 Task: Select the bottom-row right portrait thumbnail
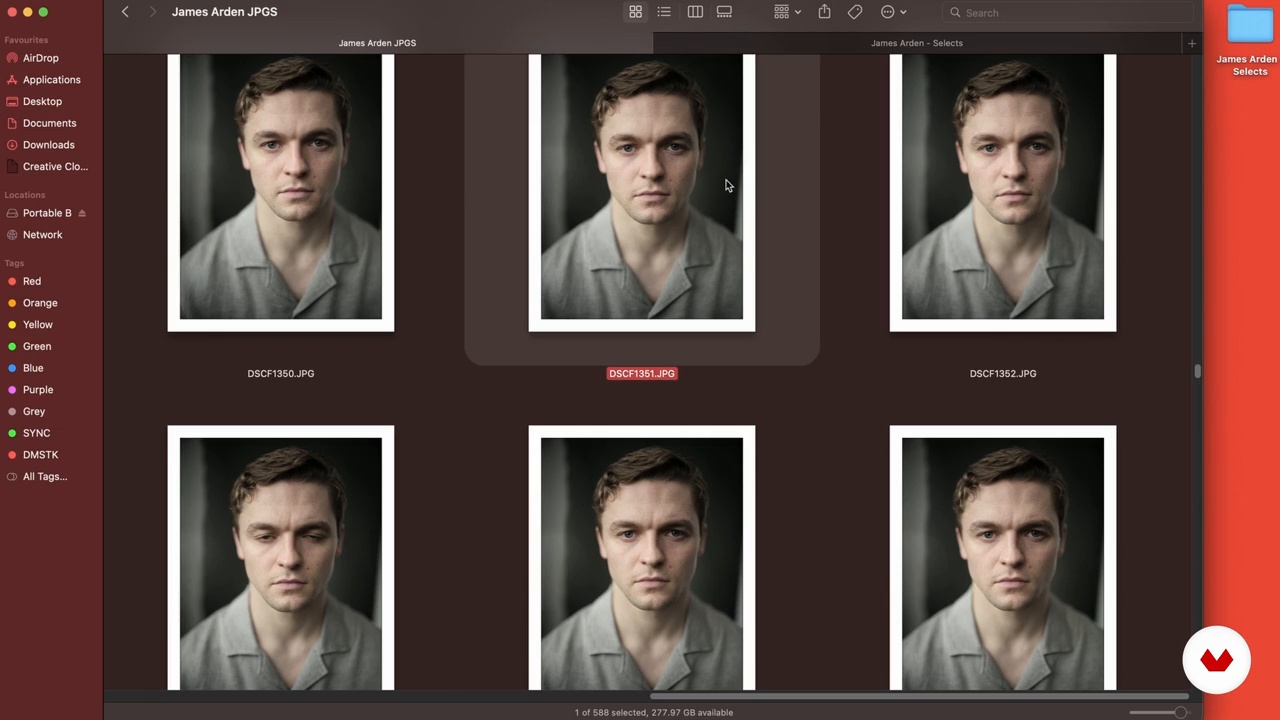pyautogui.click(x=1003, y=558)
